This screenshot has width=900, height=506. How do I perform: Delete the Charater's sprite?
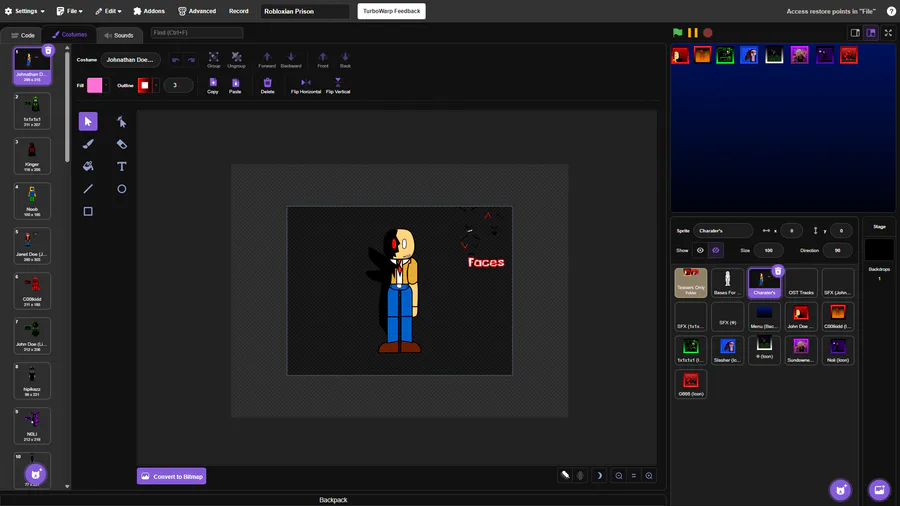point(778,271)
